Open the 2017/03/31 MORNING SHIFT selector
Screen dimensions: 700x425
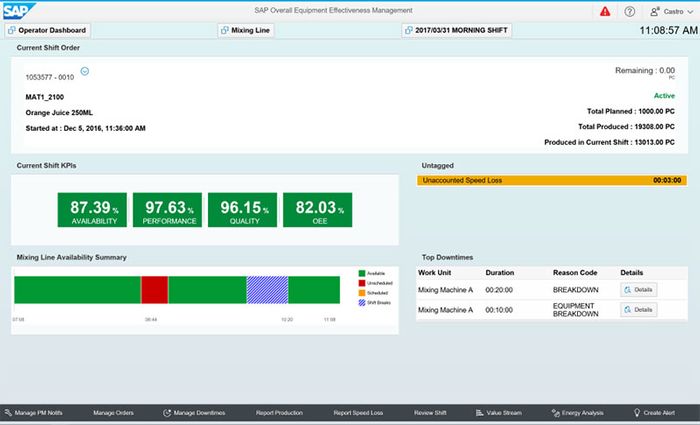click(456, 30)
